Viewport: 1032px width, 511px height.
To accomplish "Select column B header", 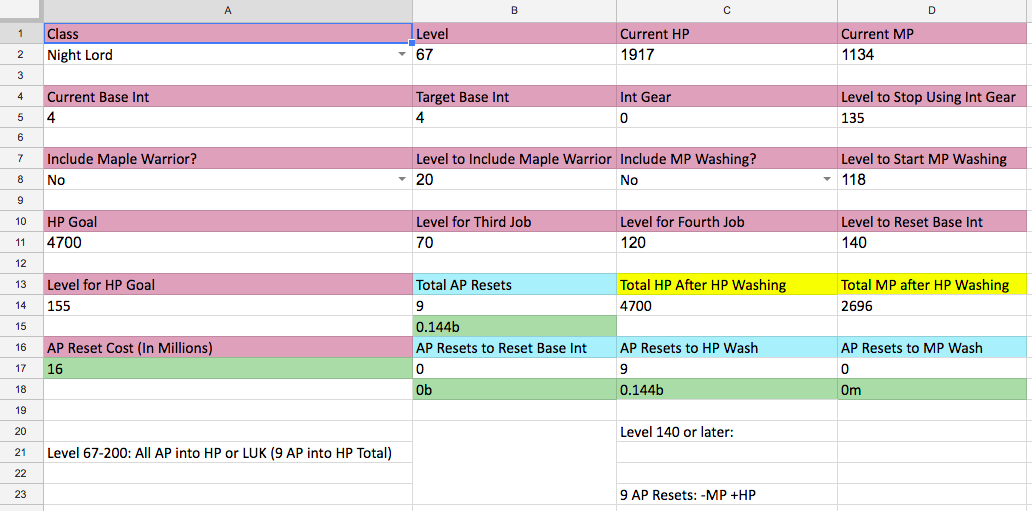I will coord(515,11).
